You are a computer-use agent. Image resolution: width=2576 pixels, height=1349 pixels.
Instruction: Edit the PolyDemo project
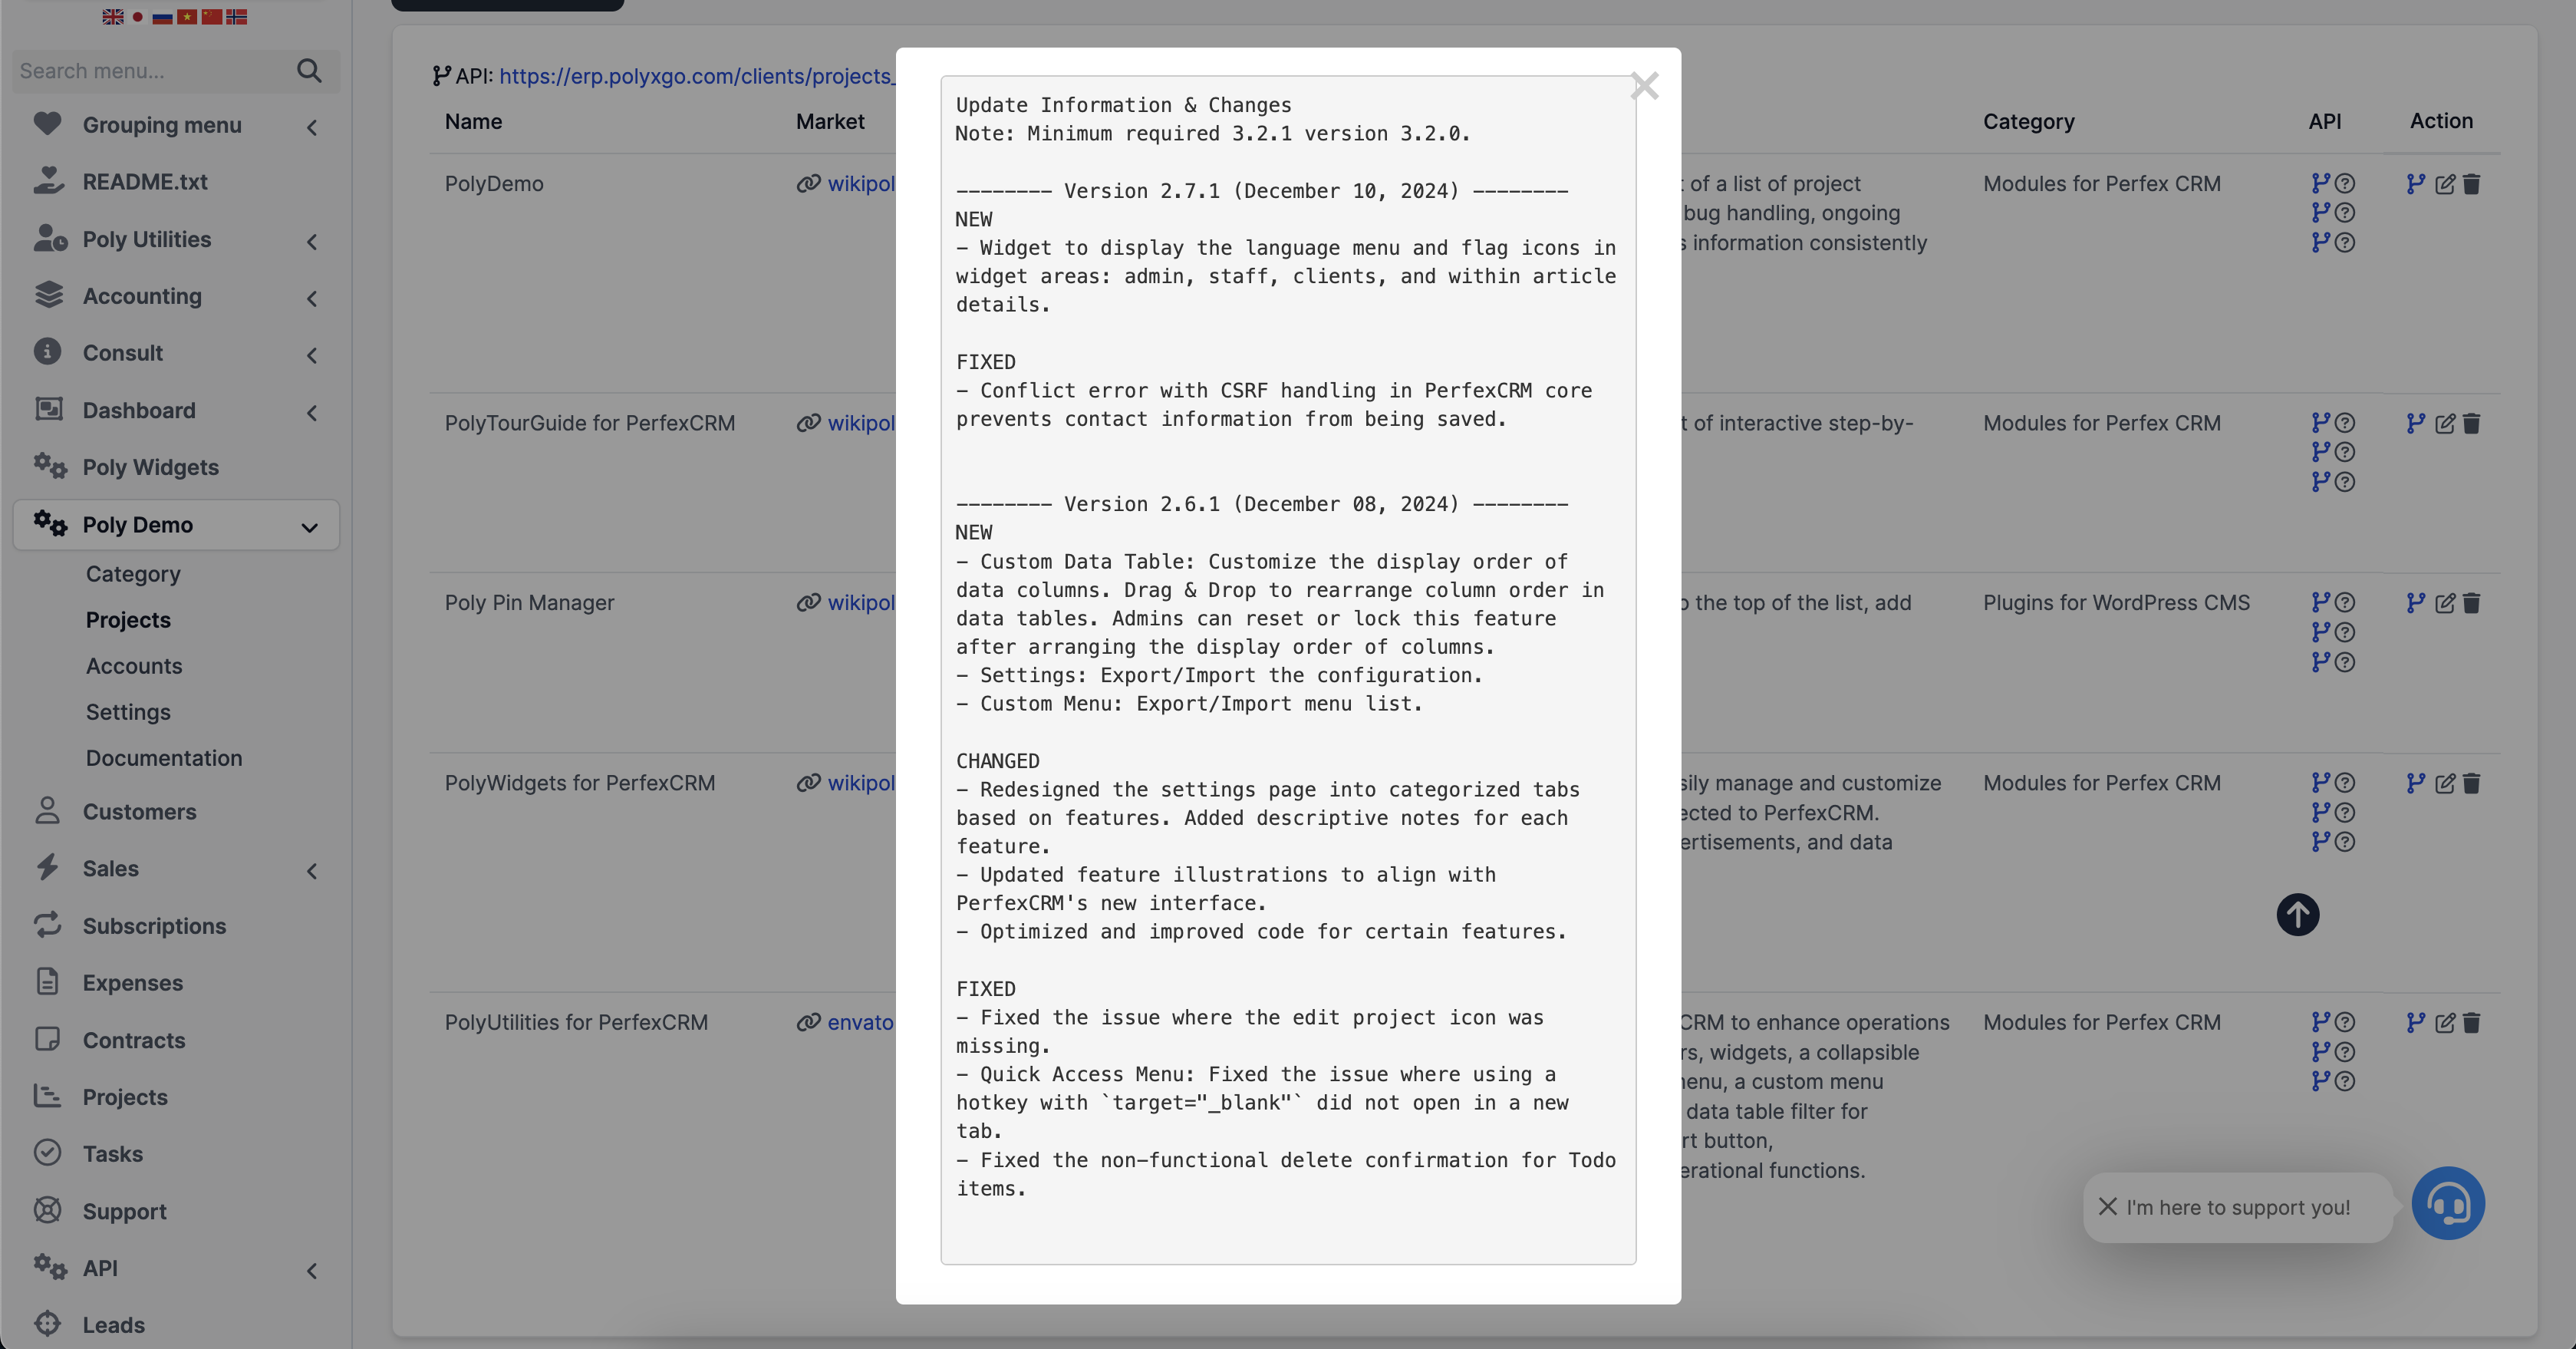coord(2445,184)
